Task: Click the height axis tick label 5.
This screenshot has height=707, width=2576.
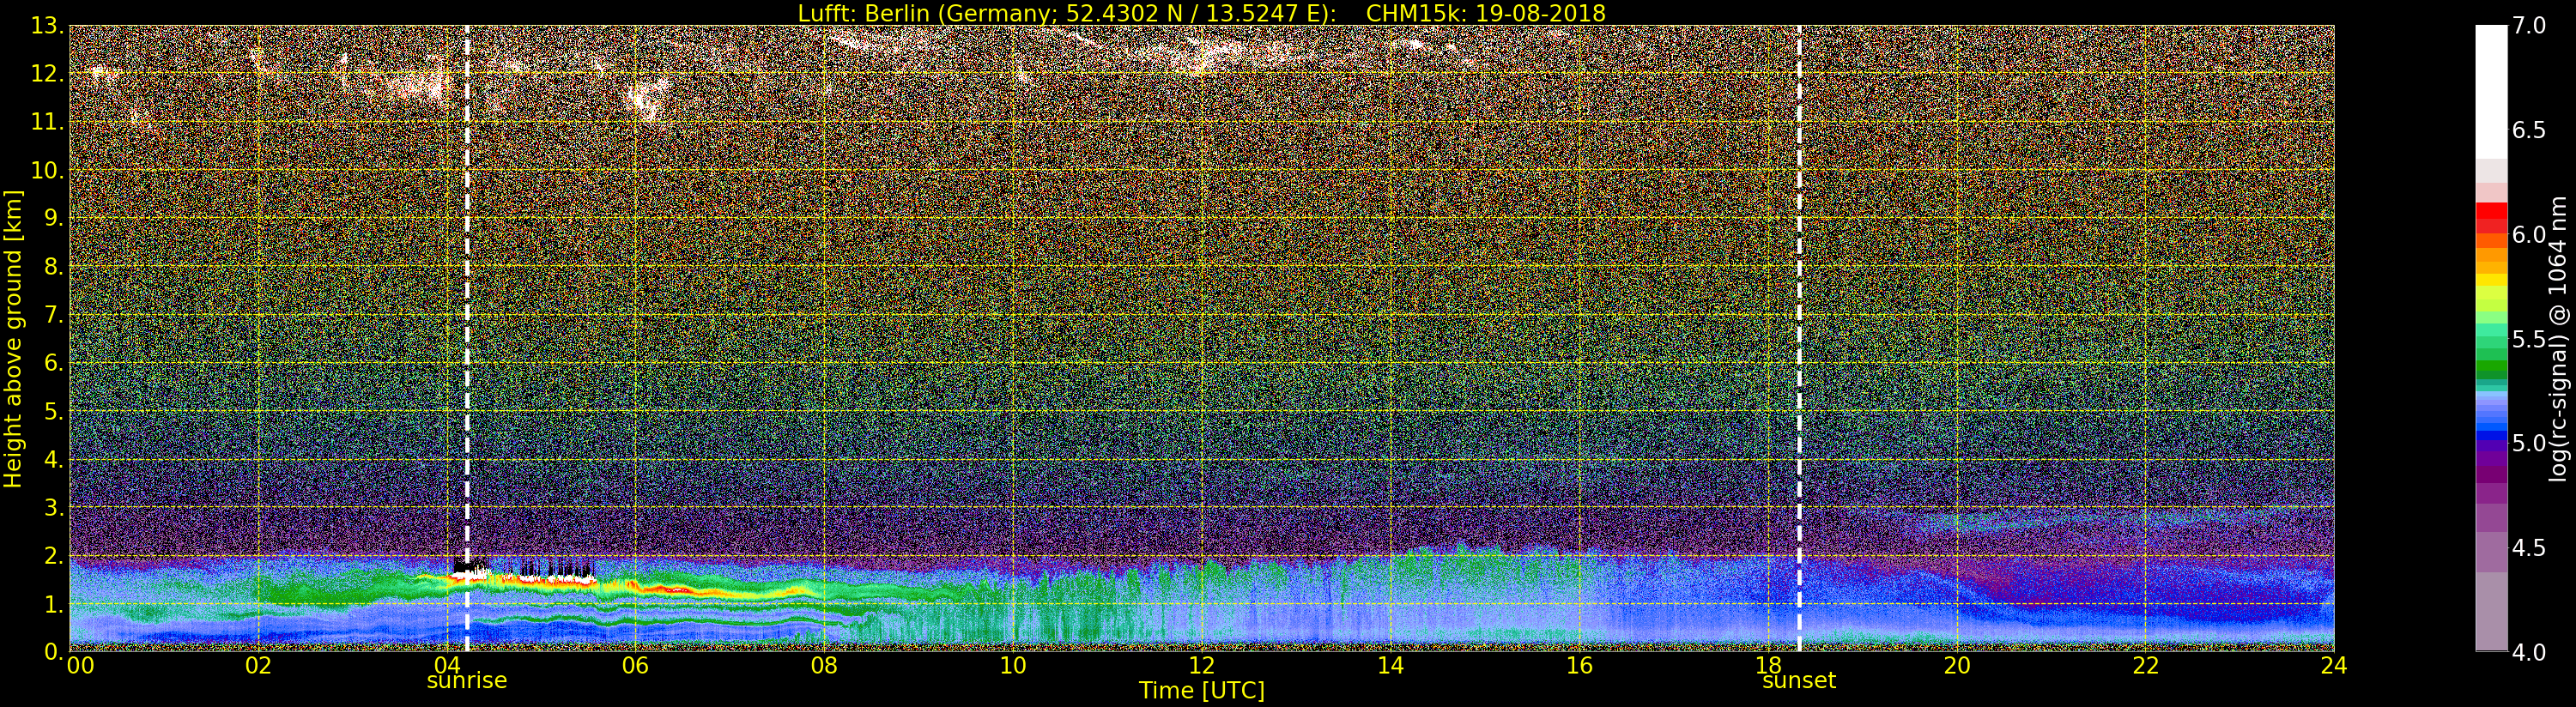Action: 54,411
